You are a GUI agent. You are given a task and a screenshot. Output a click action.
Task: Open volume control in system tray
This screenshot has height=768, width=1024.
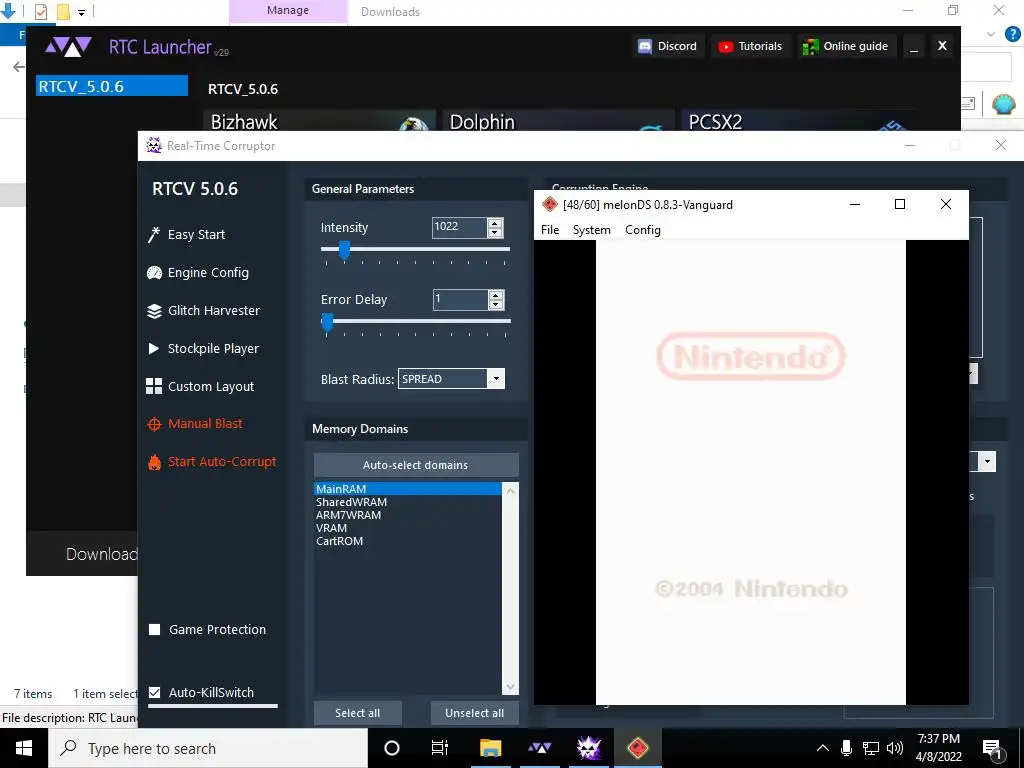coord(895,748)
